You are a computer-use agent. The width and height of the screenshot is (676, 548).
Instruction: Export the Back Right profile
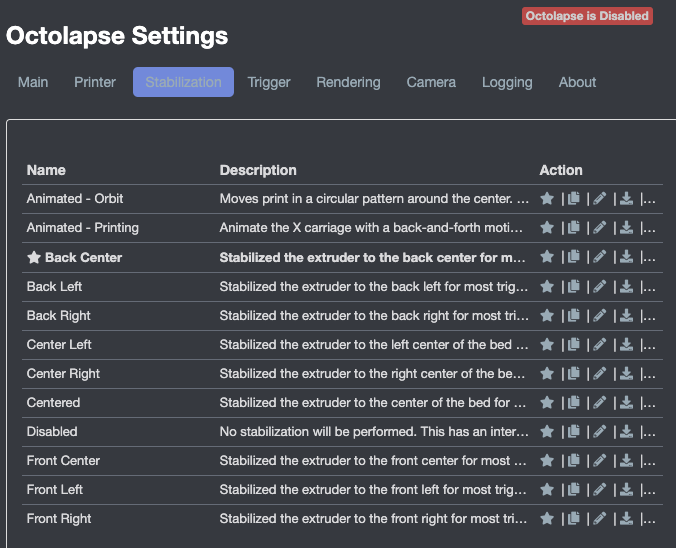point(626,316)
